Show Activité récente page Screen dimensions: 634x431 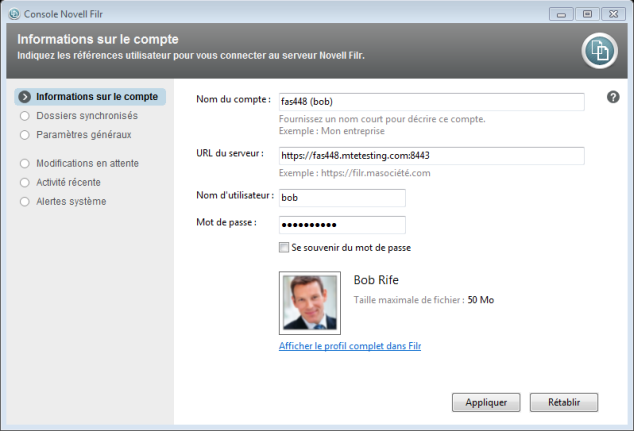pos(68,182)
